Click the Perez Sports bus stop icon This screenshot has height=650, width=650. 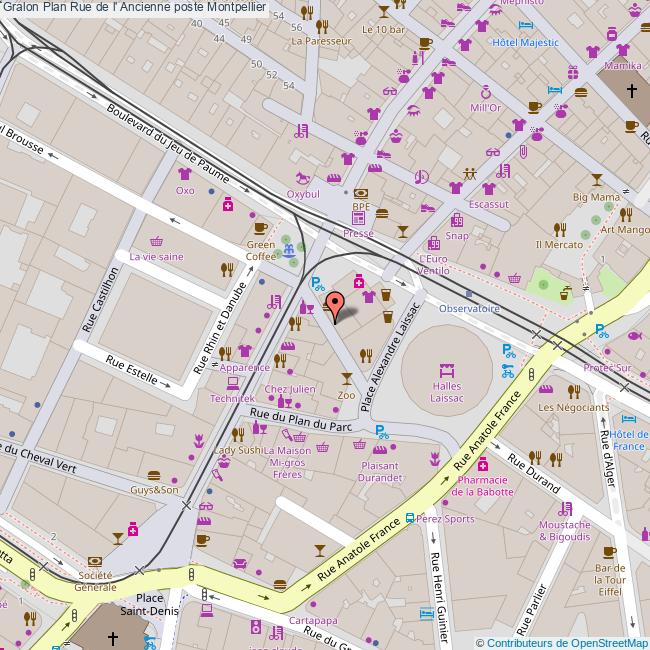[410, 519]
